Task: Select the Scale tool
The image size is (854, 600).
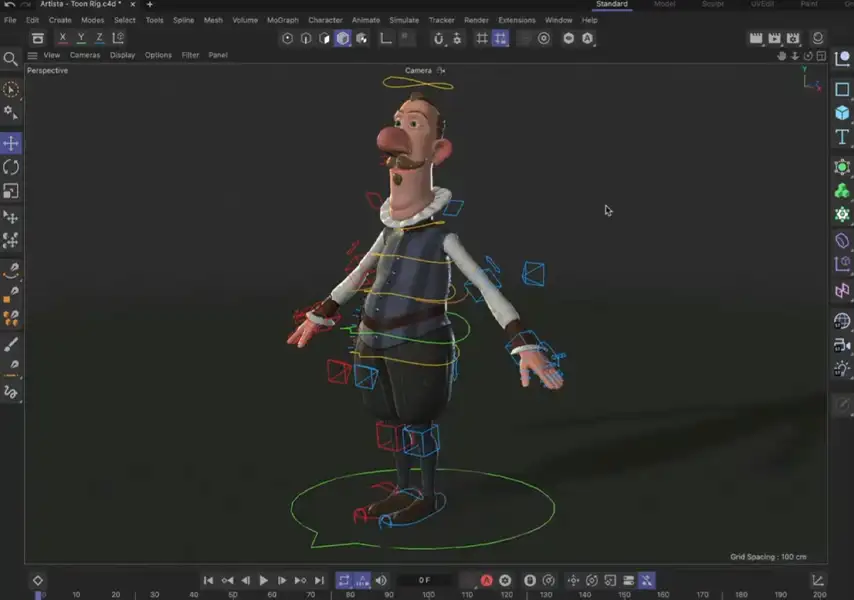Action: (x=11, y=190)
